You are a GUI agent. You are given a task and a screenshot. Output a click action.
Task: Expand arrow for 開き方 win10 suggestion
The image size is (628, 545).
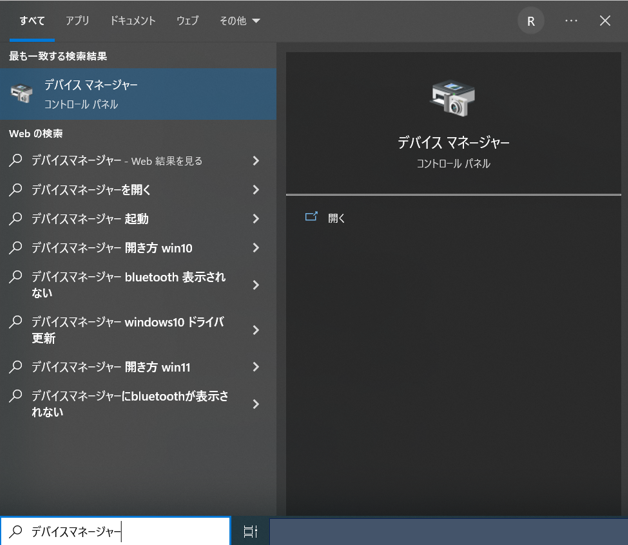point(256,248)
